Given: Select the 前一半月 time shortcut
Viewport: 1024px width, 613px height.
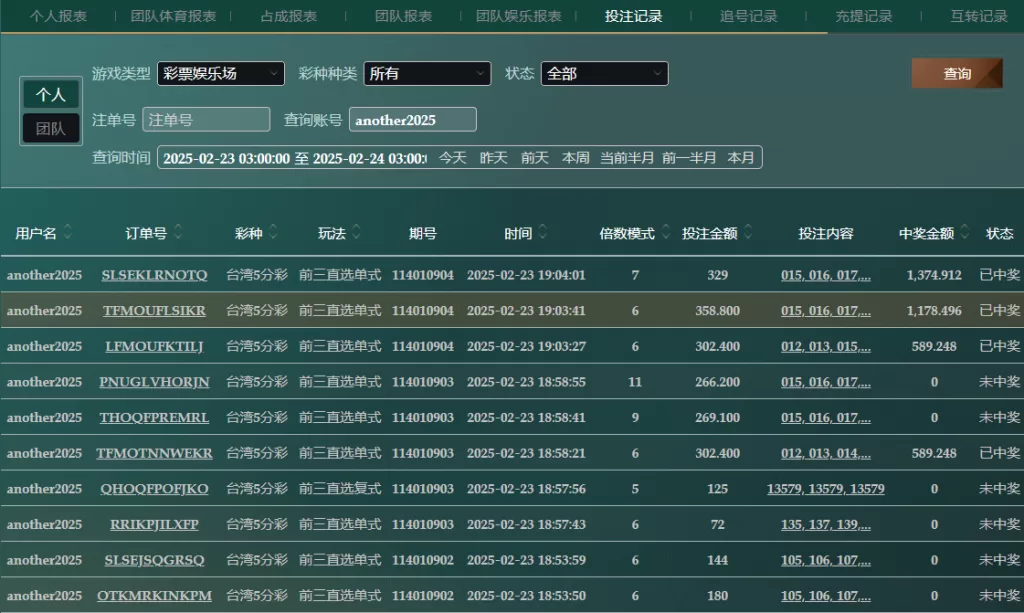Looking at the screenshot, I should pos(689,158).
